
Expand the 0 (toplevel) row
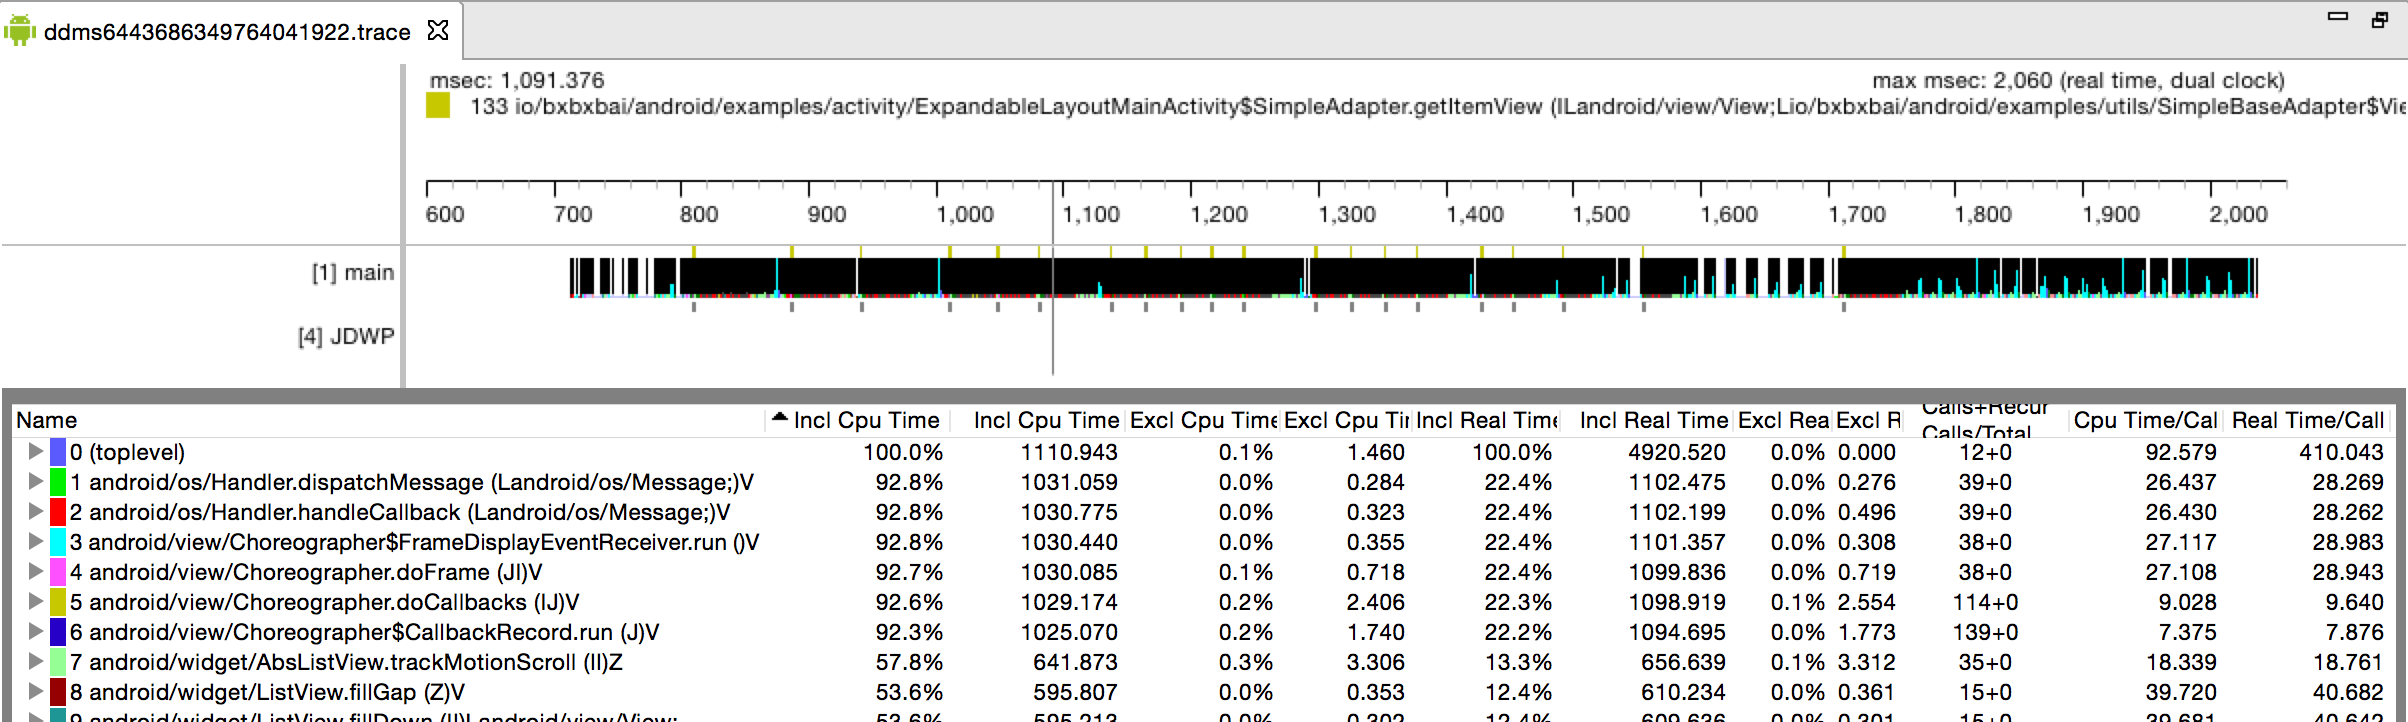(35, 452)
